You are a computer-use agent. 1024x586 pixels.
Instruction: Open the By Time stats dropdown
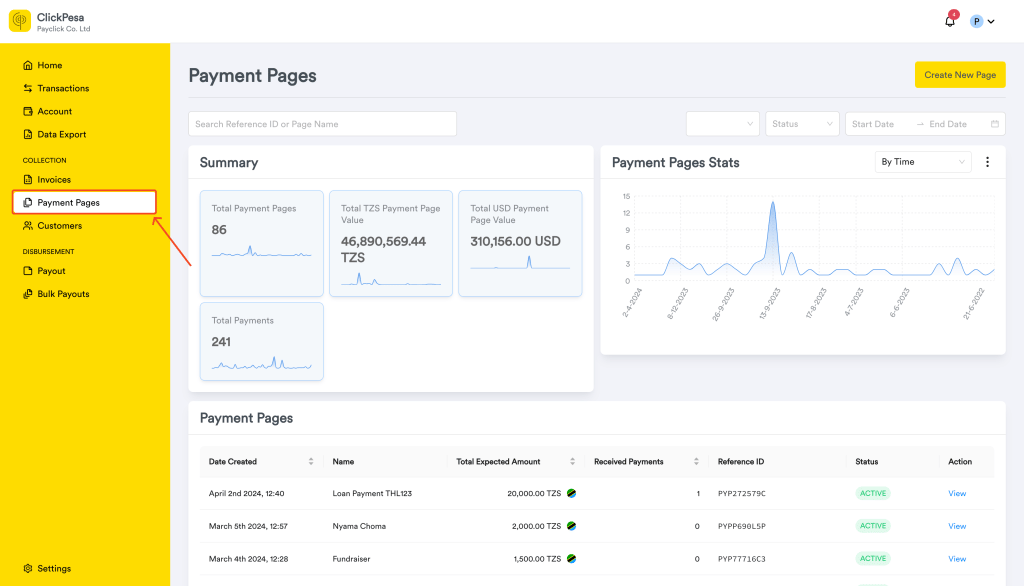[923, 162]
